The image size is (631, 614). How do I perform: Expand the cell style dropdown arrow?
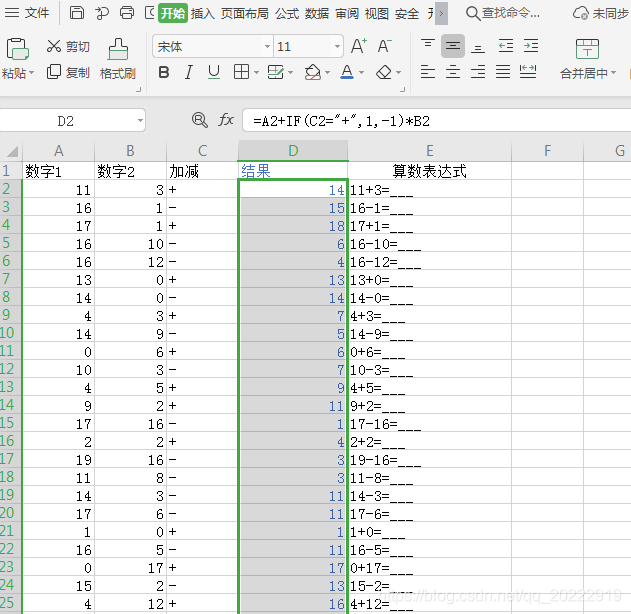coord(291,73)
